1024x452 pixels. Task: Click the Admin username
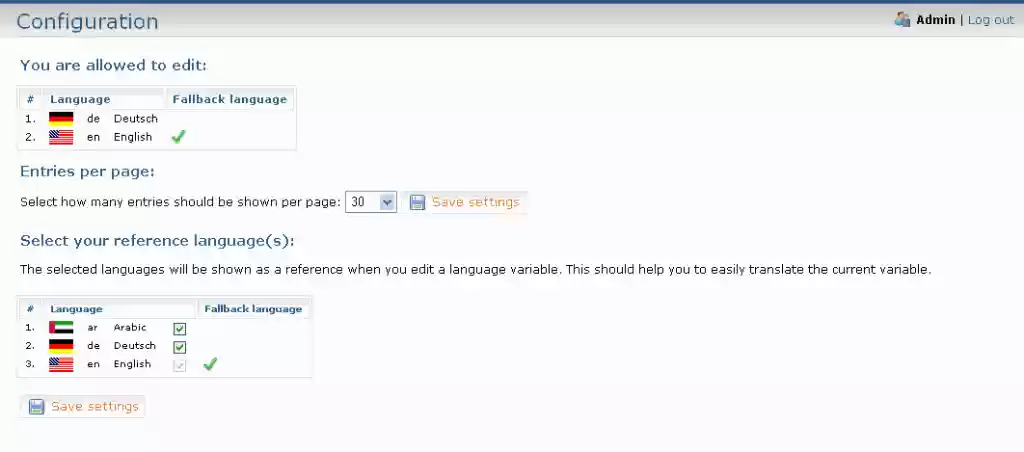click(935, 20)
